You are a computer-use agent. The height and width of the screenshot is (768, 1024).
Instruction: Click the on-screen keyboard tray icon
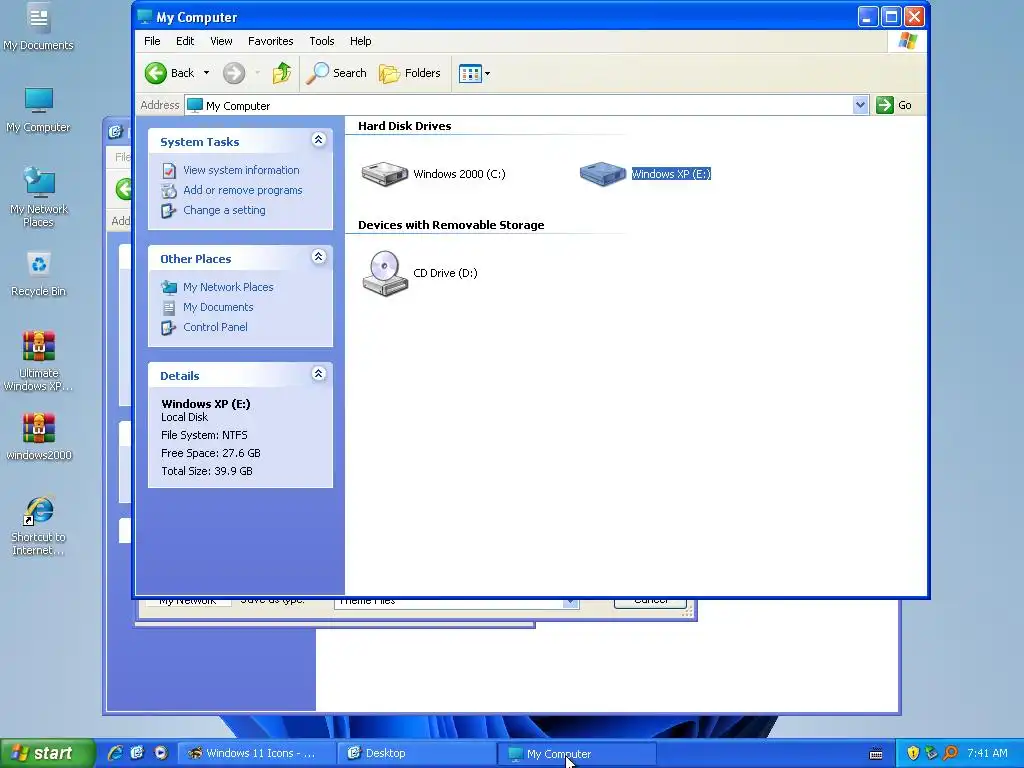(876, 754)
